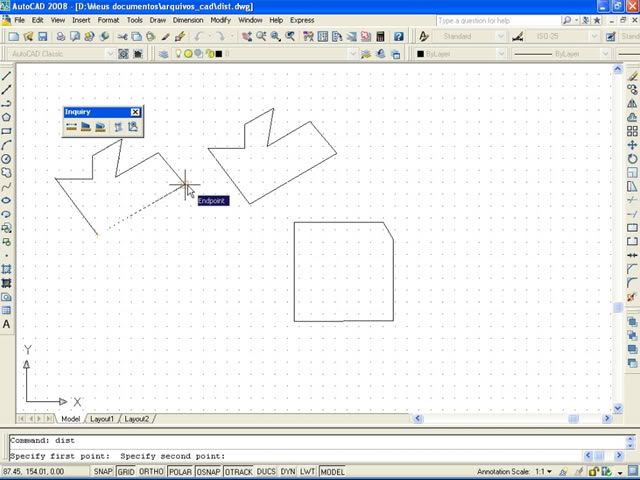Select the Multiline Text tool
The width and height of the screenshot is (640, 480).
coord(6,324)
